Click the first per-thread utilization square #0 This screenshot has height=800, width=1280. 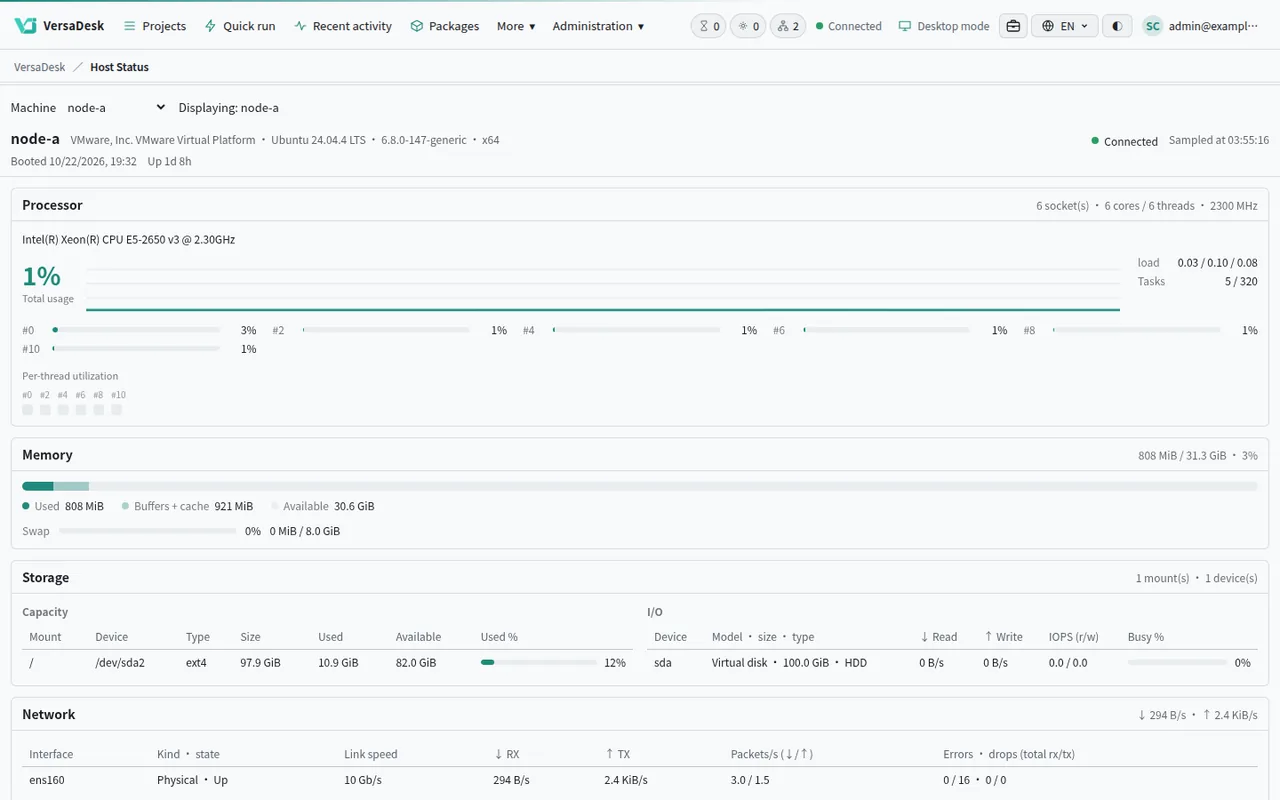[28, 410]
